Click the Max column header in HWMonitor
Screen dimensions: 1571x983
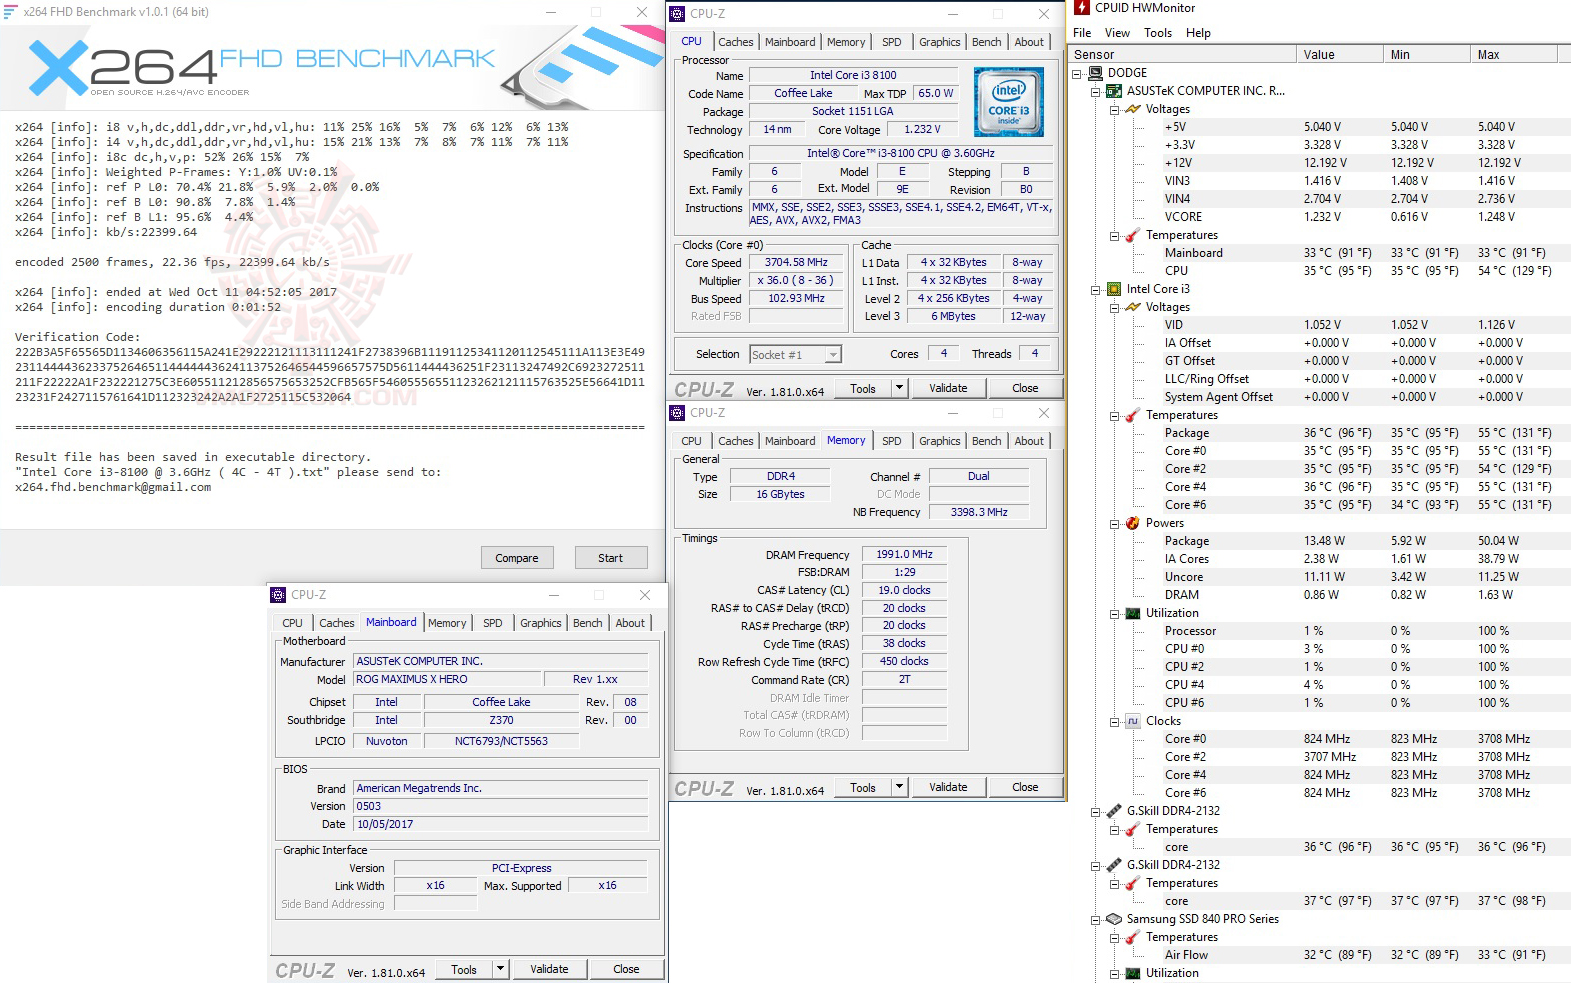(1516, 55)
